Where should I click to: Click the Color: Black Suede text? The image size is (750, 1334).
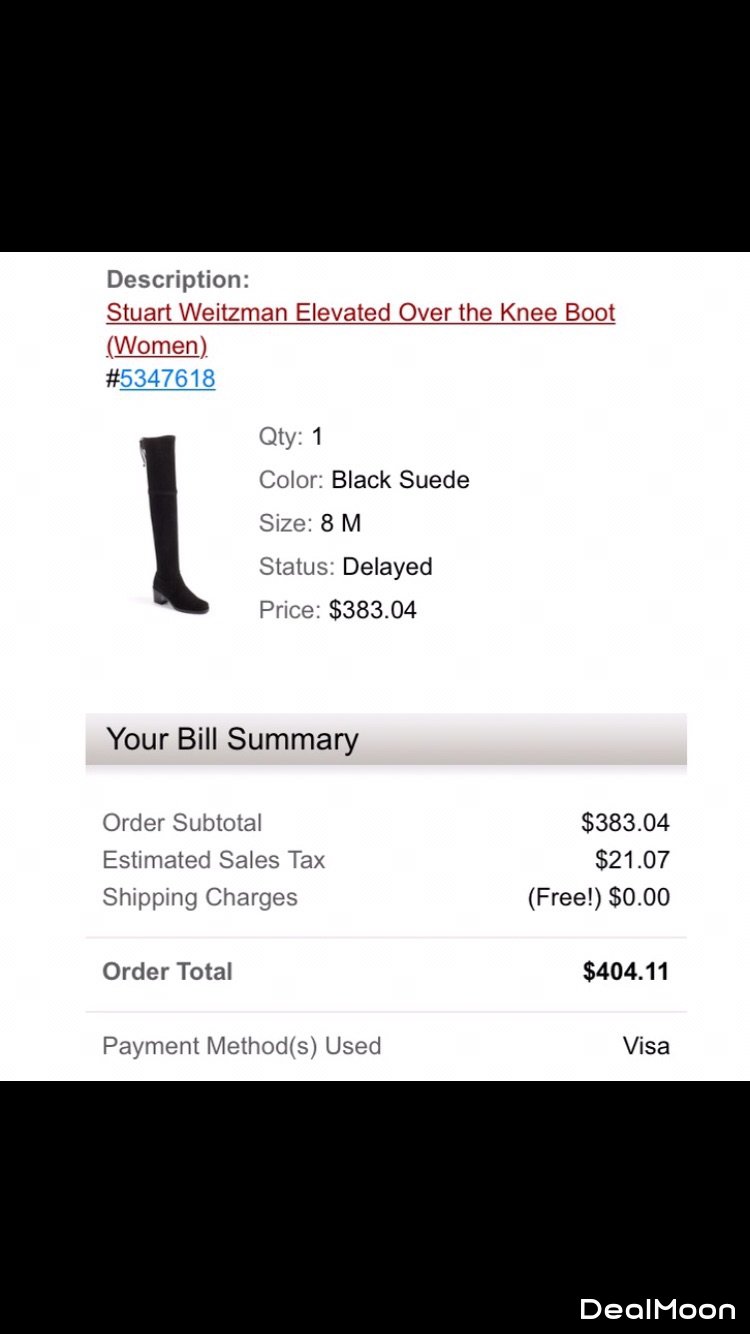coord(364,480)
